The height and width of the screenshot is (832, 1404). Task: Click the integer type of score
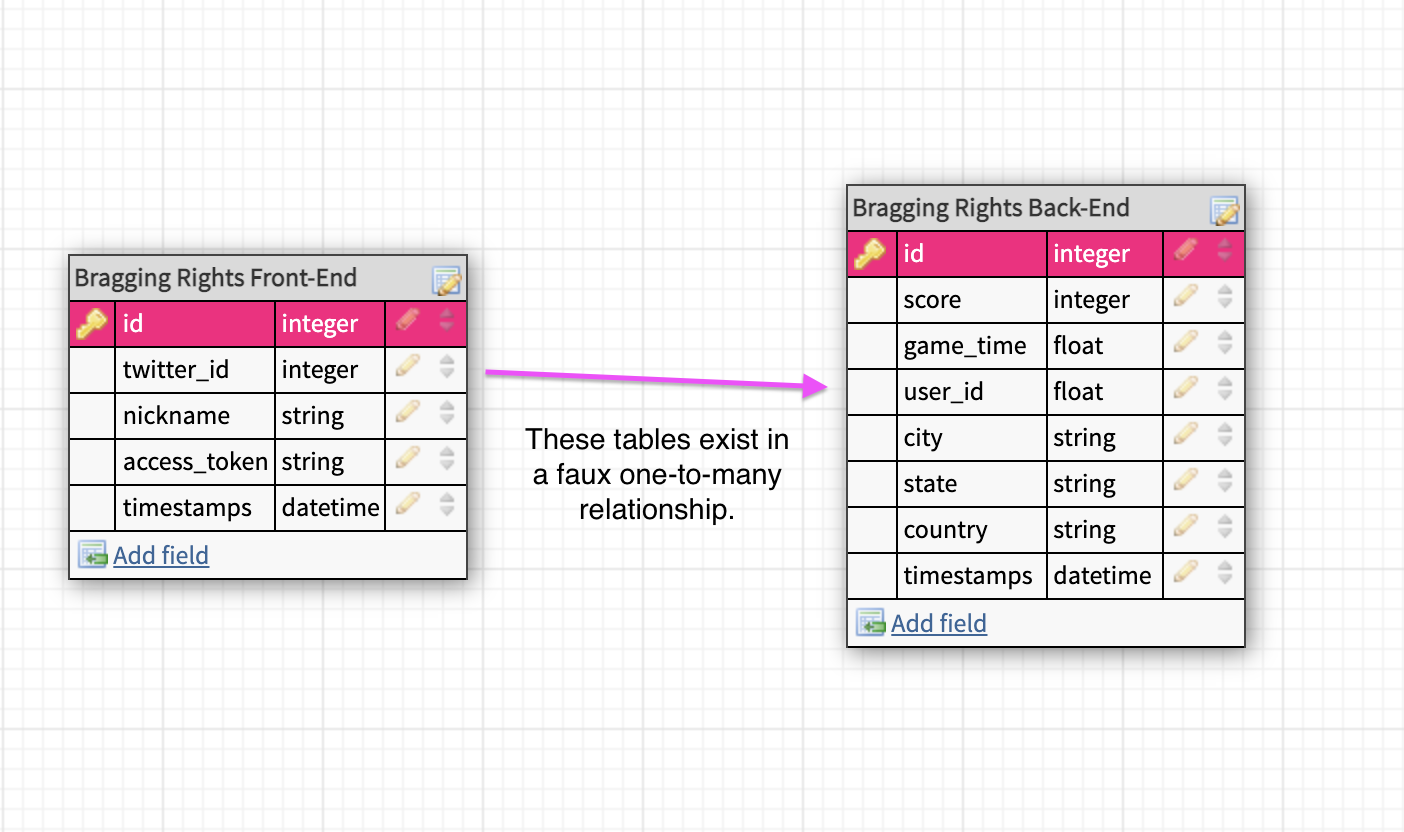point(1092,300)
